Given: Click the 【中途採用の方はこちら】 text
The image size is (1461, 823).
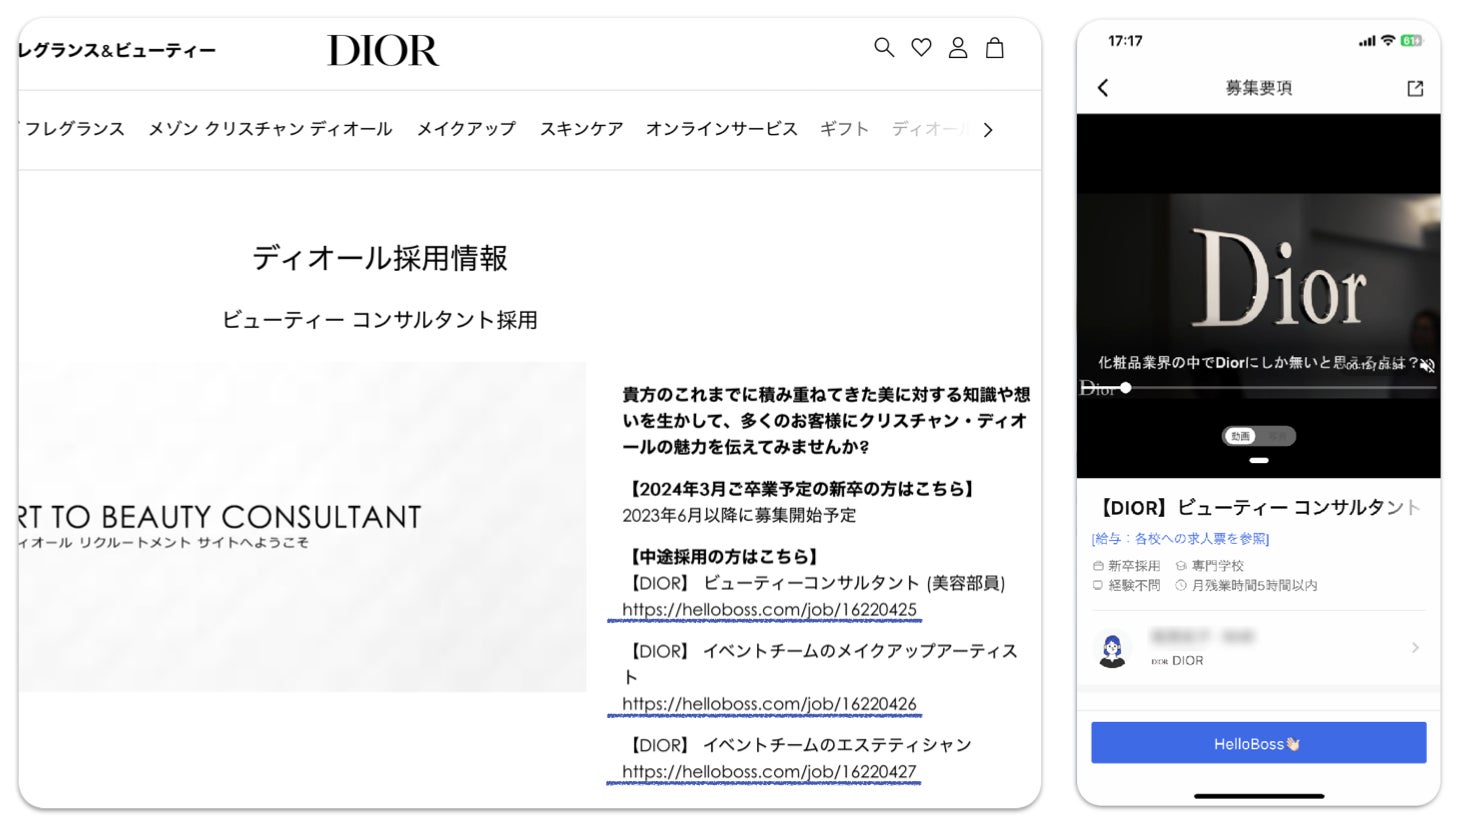Looking at the screenshot, I should coord(722,557).
